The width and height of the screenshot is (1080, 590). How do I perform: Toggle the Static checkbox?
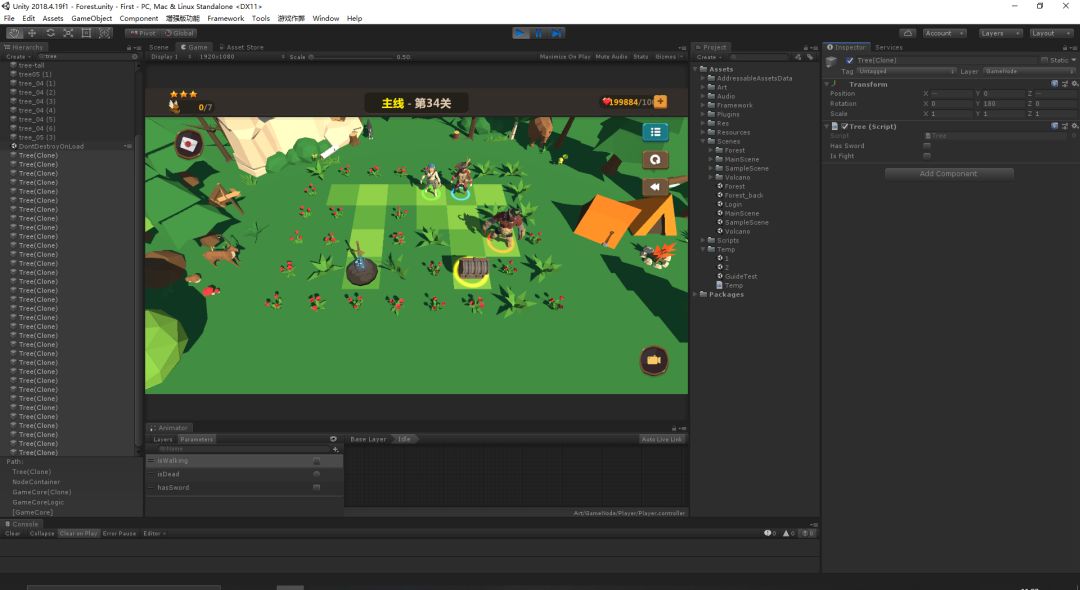(1044, 60)
